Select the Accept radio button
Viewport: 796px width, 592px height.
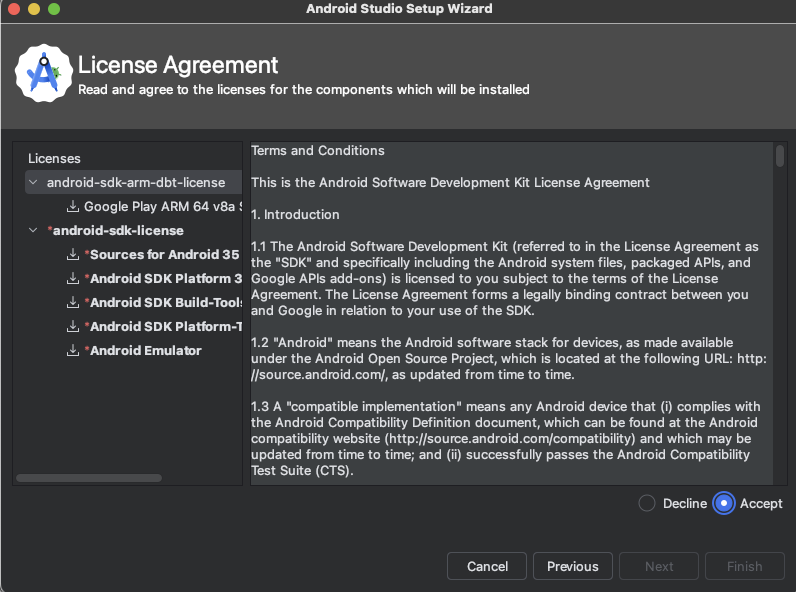tap(724, 503)
